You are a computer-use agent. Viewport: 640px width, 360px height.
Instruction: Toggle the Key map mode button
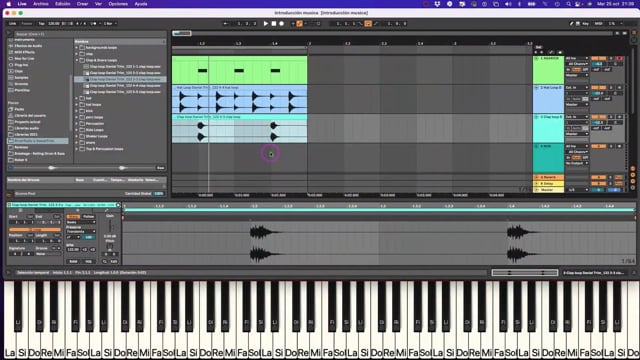[x=585, y=24]
